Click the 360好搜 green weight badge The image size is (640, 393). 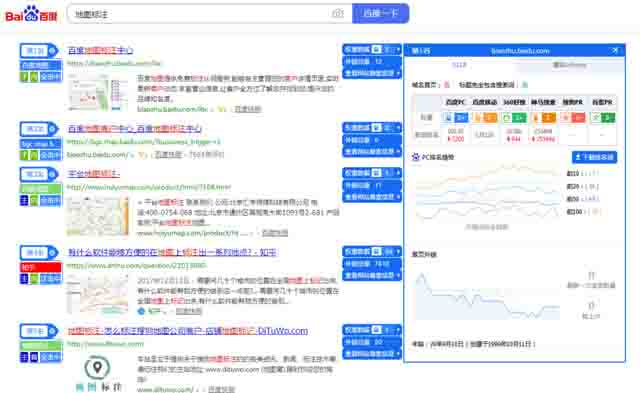click(514, 118)
